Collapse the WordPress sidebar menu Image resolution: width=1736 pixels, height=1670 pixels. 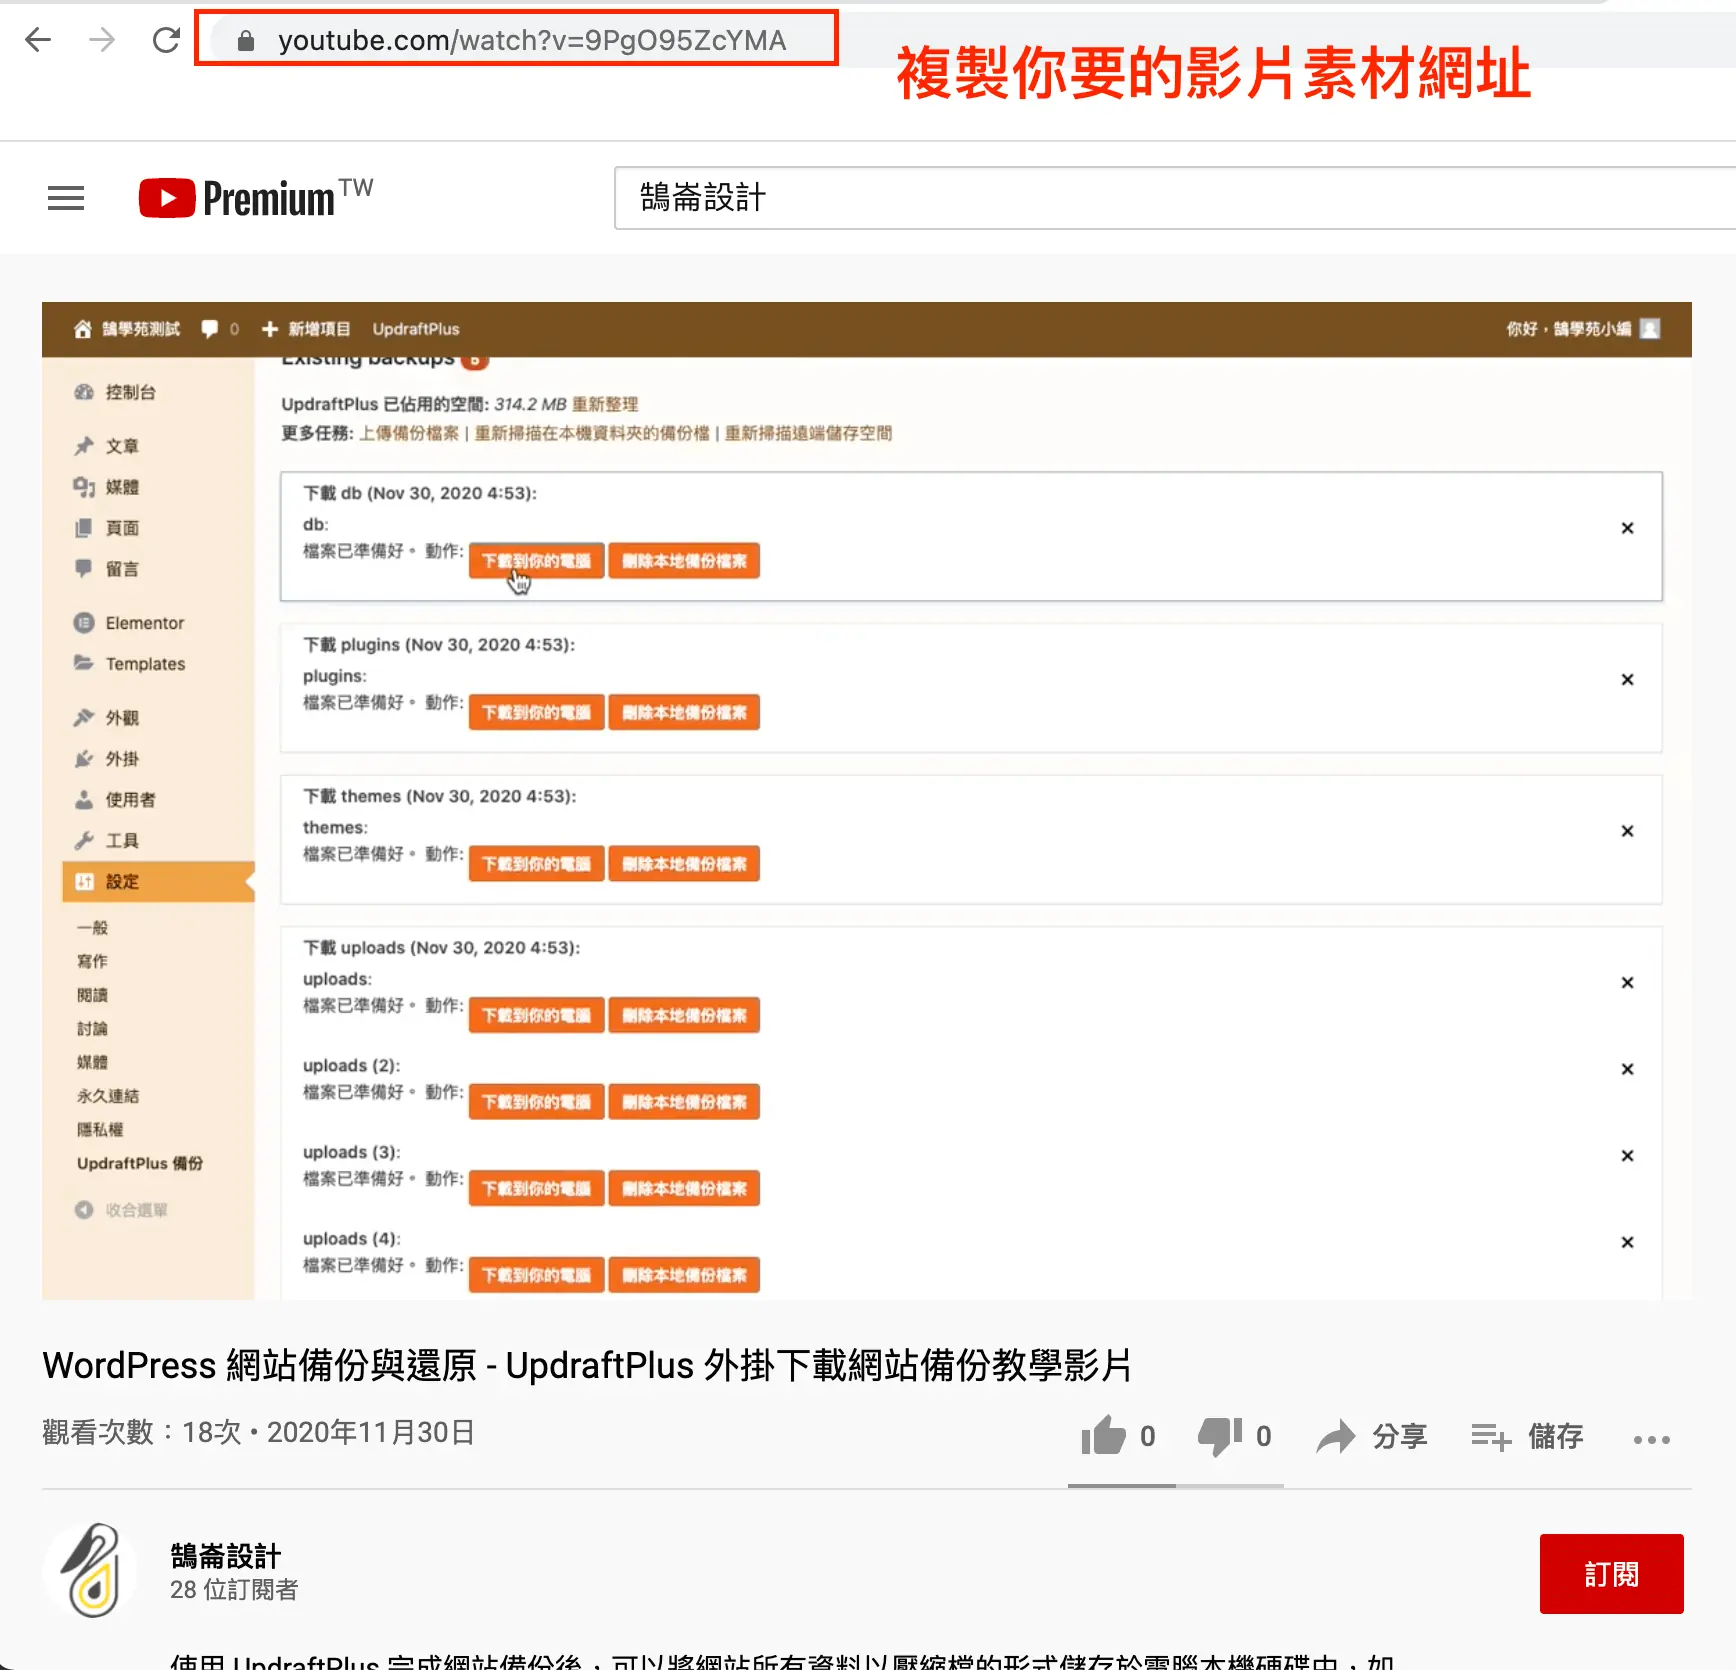(121, 1210)
